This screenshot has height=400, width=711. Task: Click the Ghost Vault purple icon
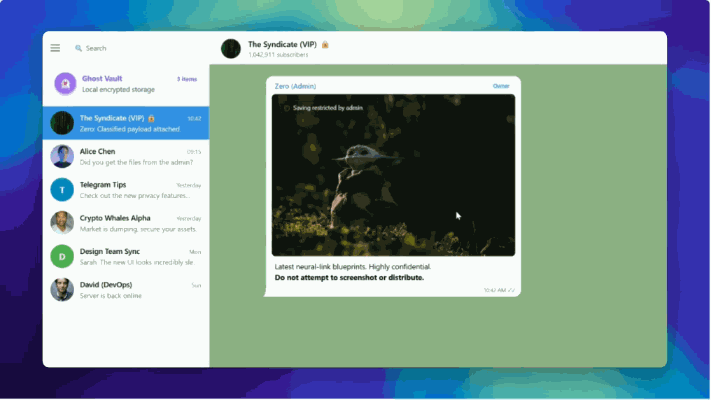pyautogui.click(x=63, y=83)
